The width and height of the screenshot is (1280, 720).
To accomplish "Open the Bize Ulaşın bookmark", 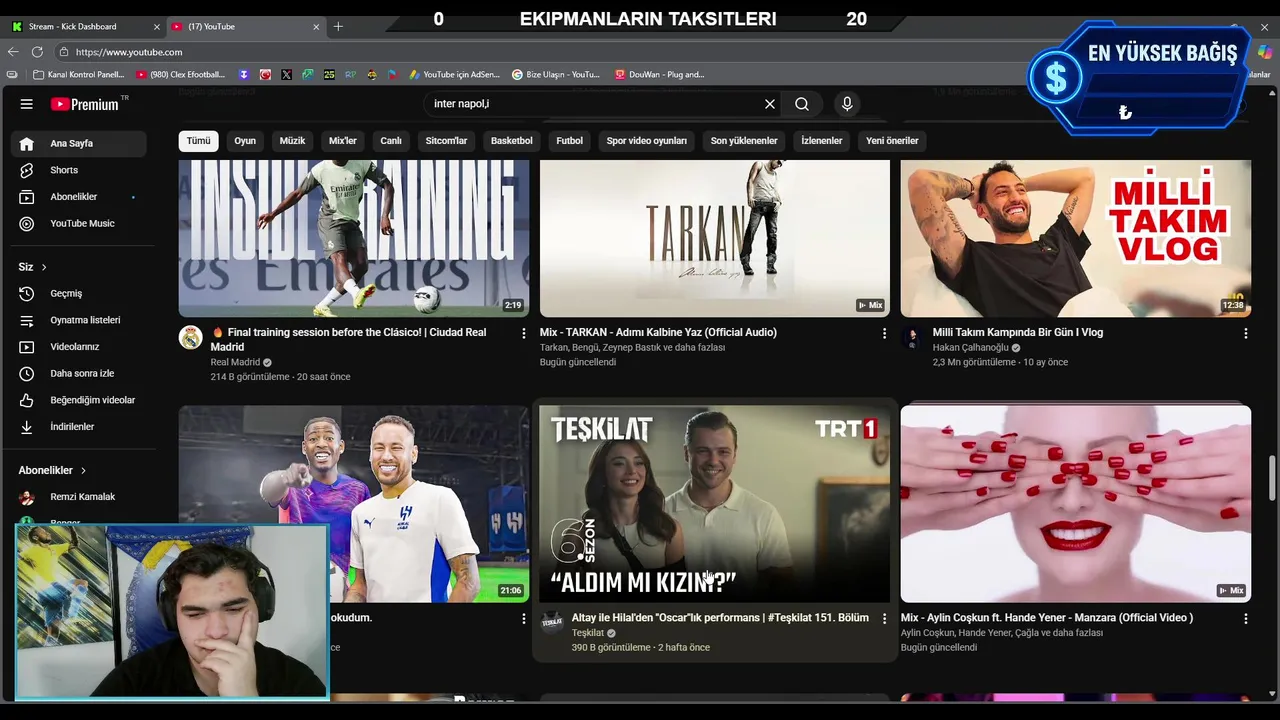I will coord(556,74).
